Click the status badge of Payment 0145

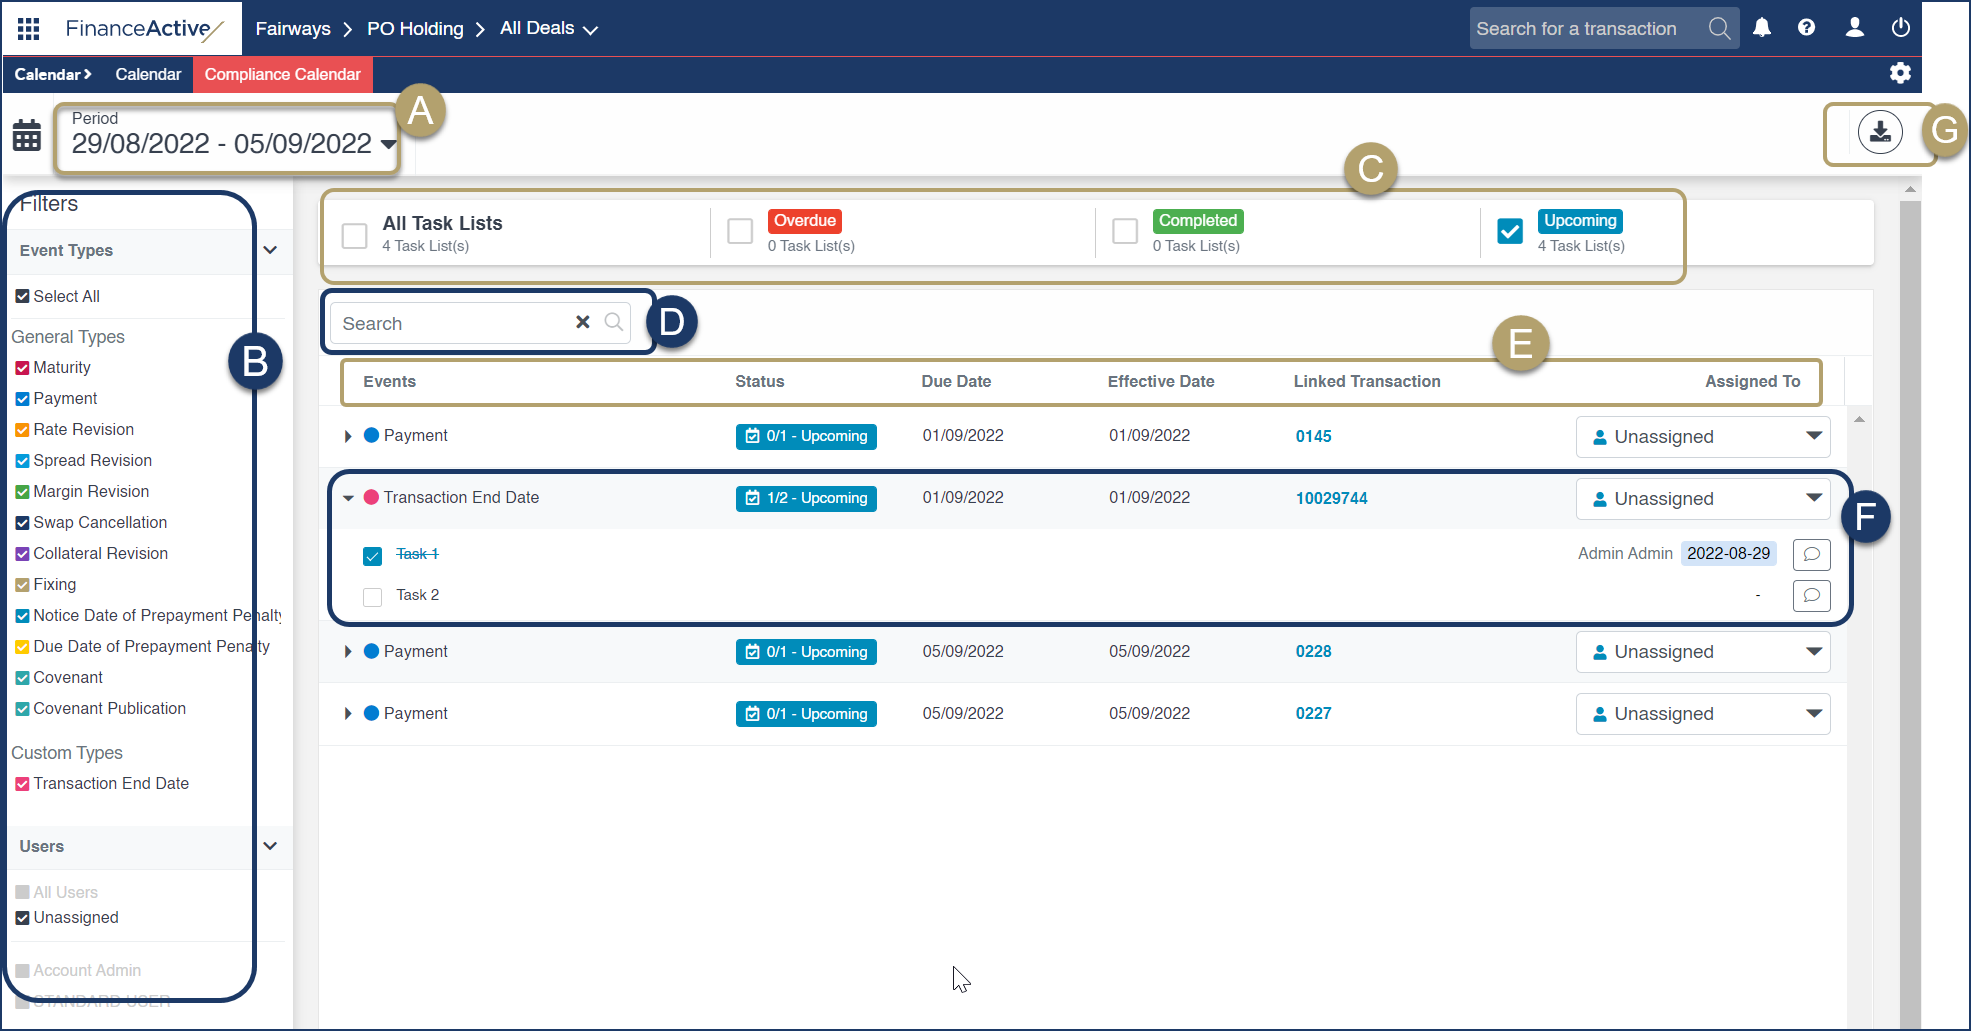pyautogui.click(x=806, y=436)
